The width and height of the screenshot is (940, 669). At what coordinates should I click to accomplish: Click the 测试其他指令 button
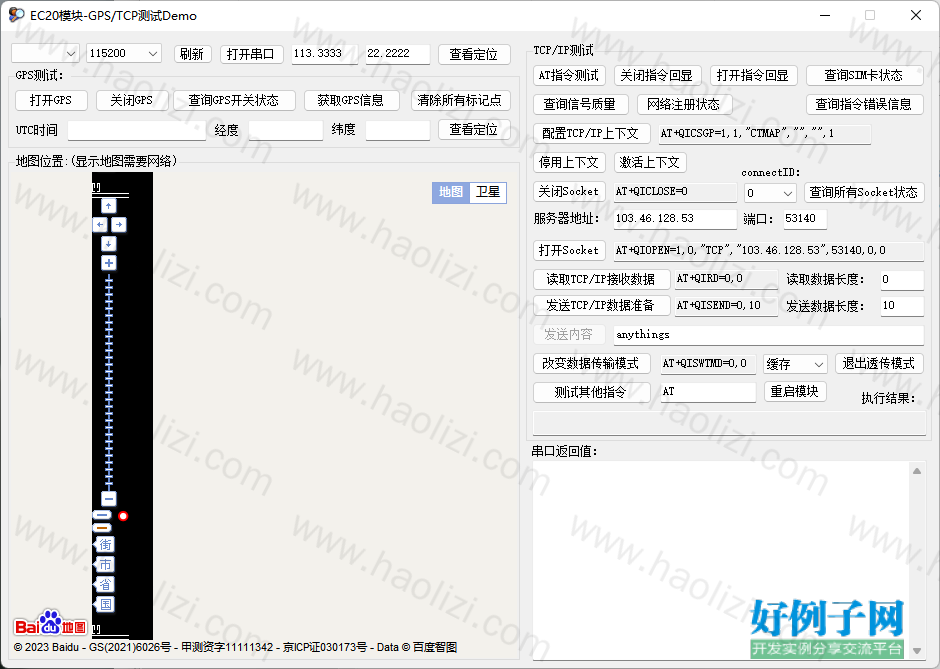pyautogui.click(x=591, y=392)
